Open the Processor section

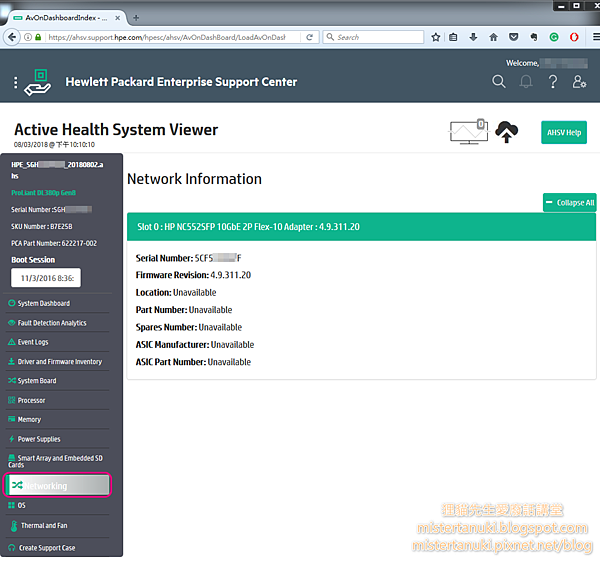[31, 400]
